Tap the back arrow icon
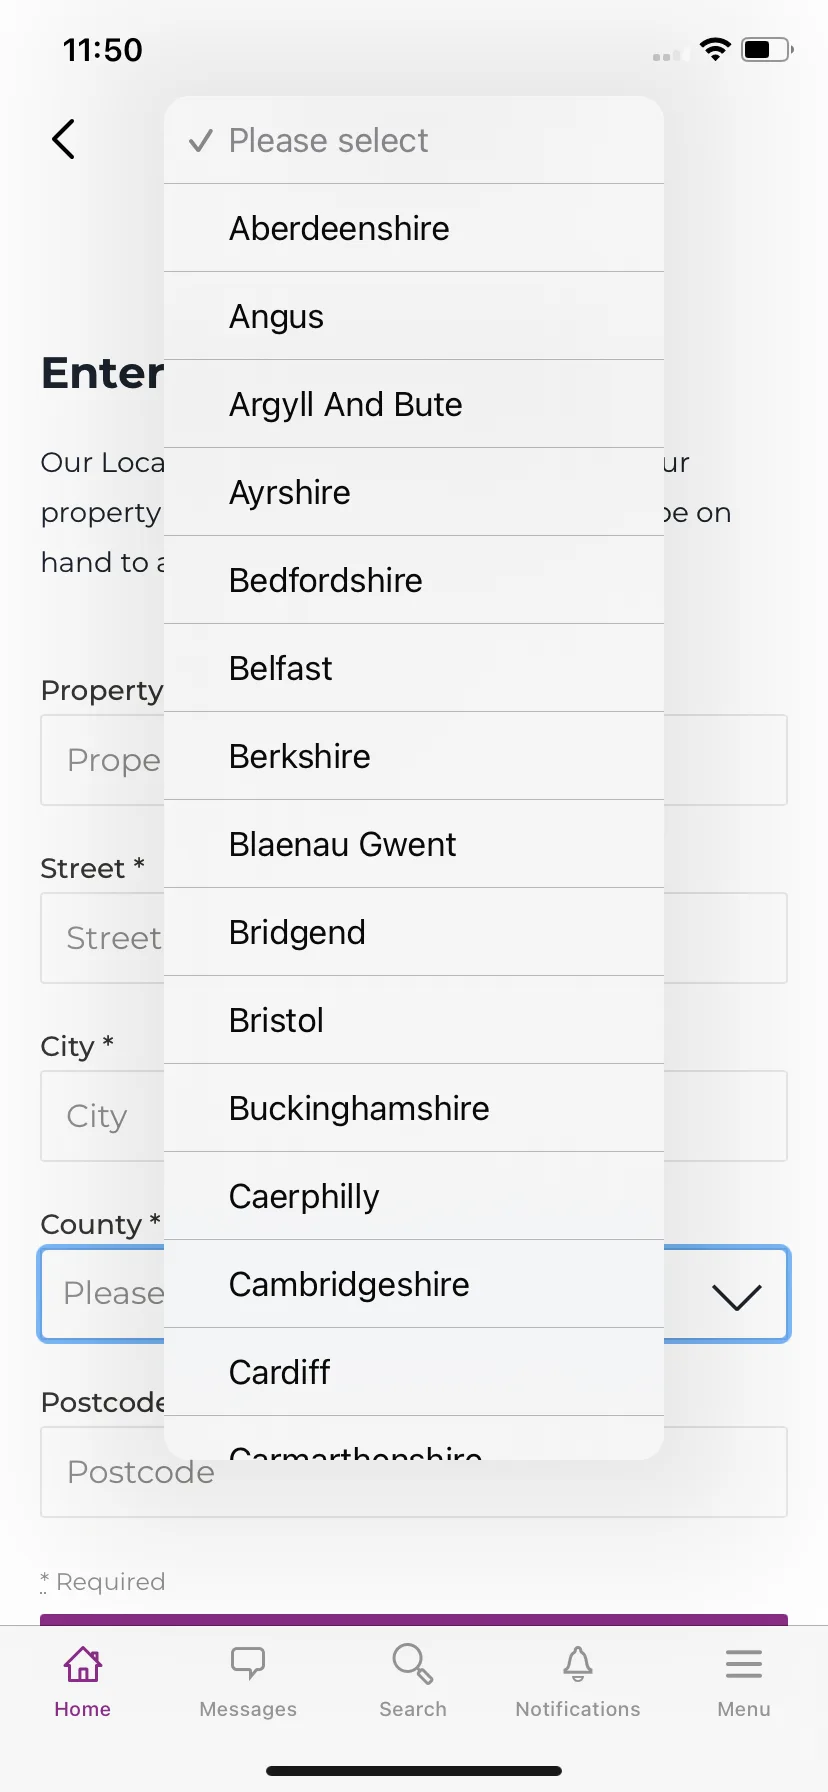 [x=64, y=139]
